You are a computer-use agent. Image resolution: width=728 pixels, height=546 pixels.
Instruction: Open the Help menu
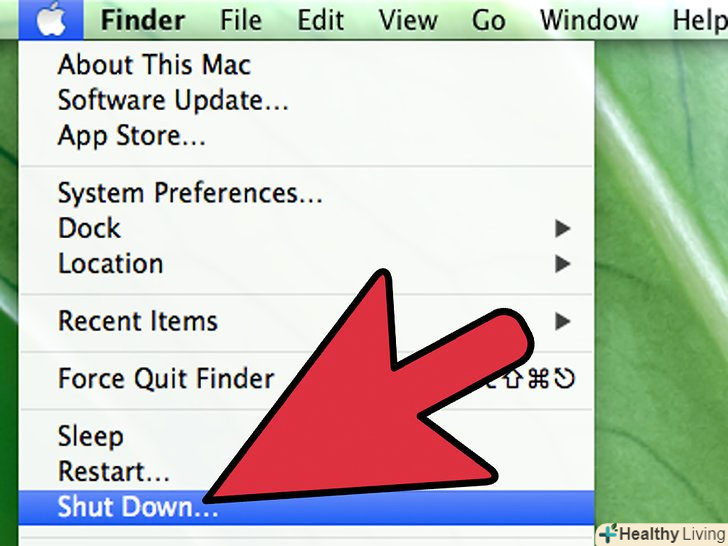tap(700, 20)
